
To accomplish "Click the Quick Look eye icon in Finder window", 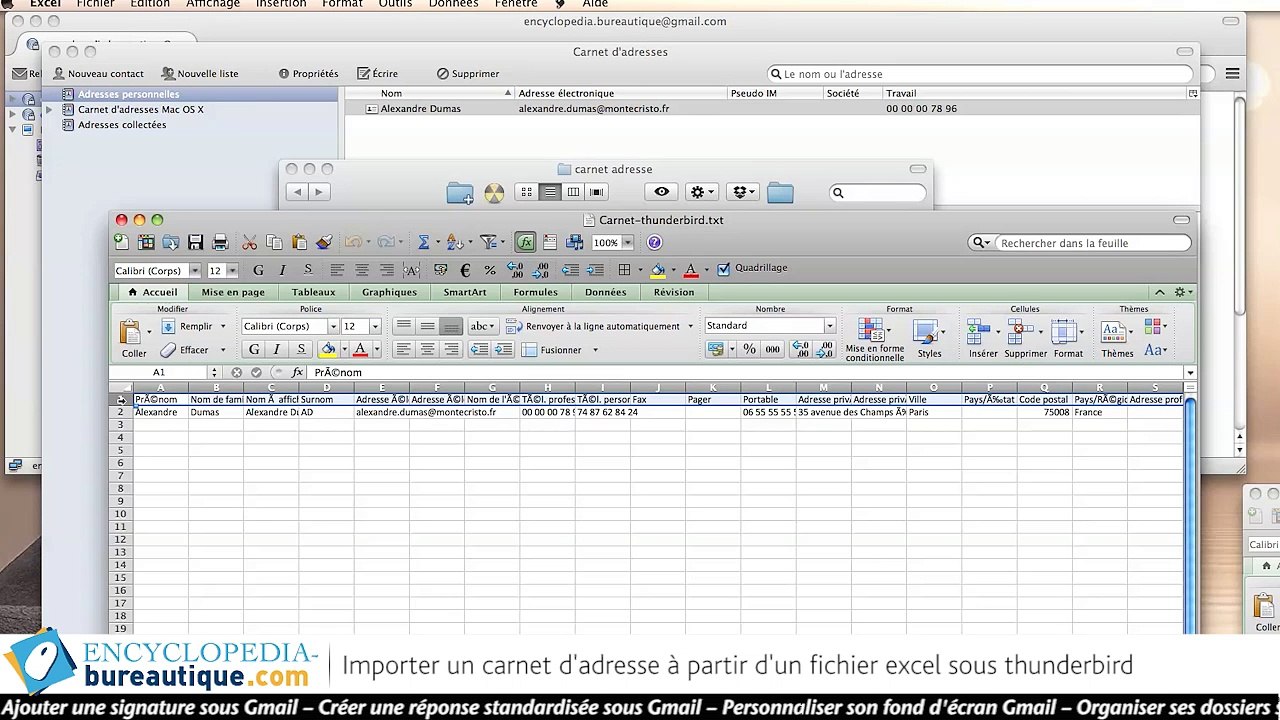I will click(662, 192).
